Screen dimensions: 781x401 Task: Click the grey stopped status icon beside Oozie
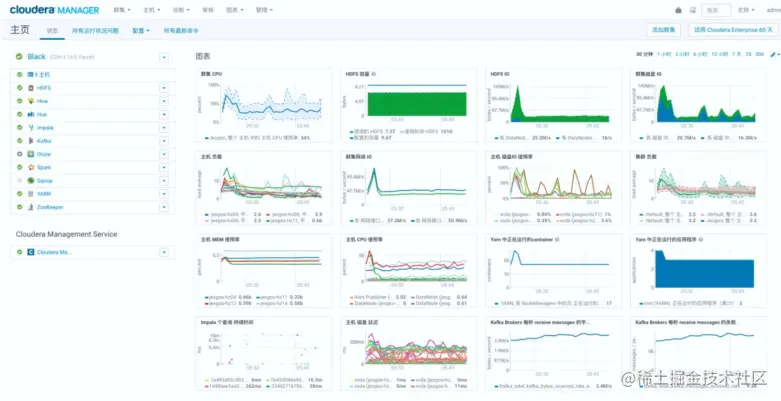(19, 154)
